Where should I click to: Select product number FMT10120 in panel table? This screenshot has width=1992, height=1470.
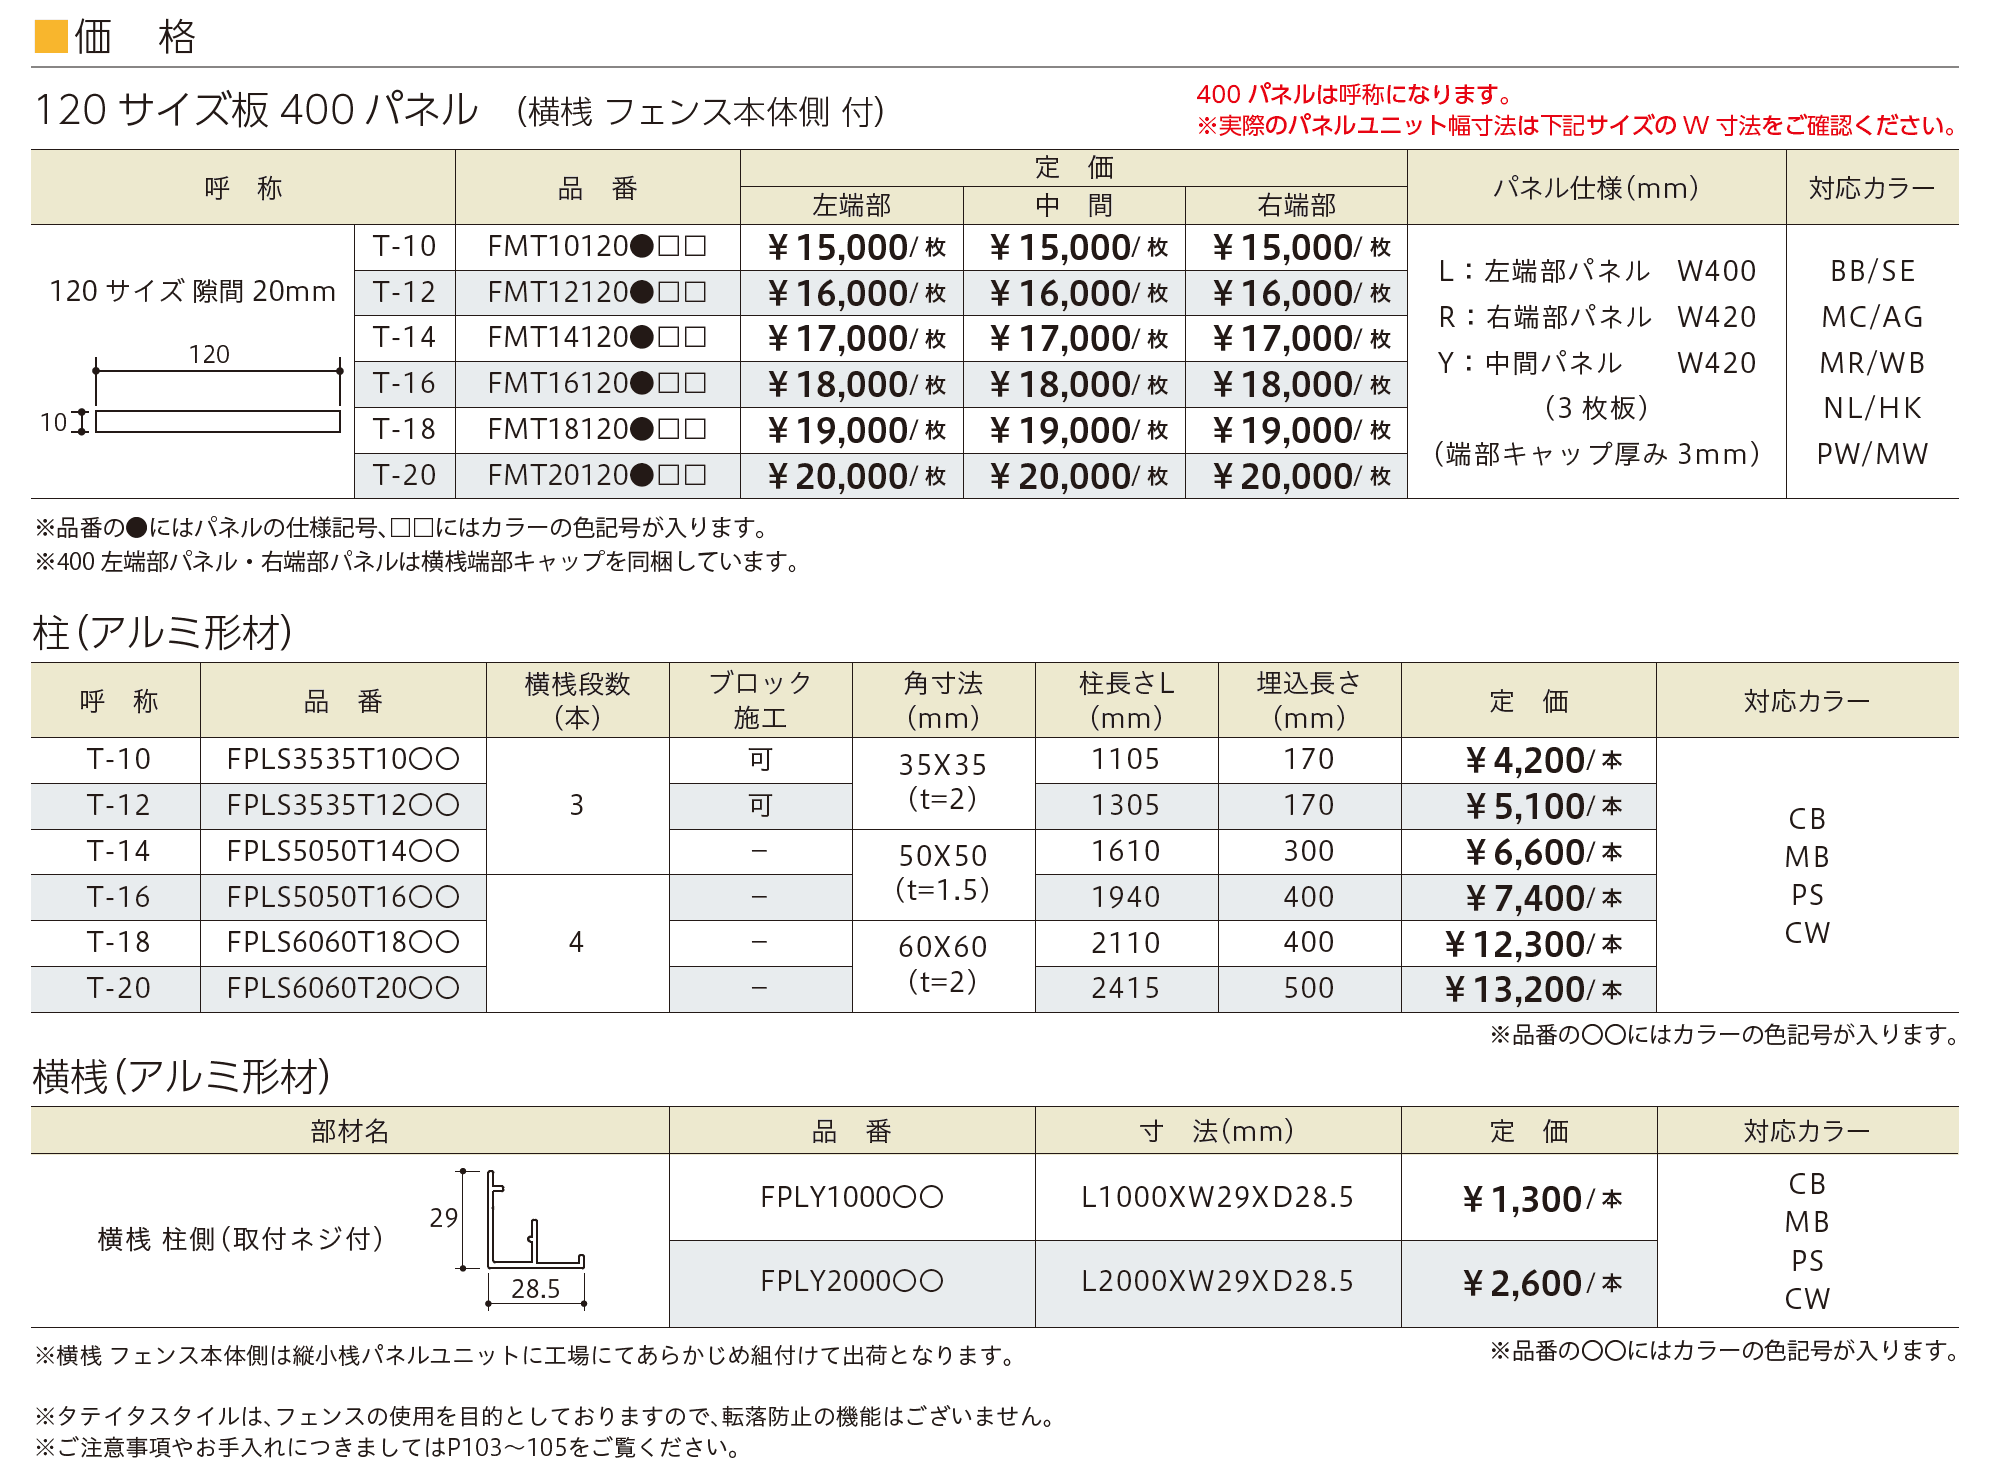click(x=597, y=246)
